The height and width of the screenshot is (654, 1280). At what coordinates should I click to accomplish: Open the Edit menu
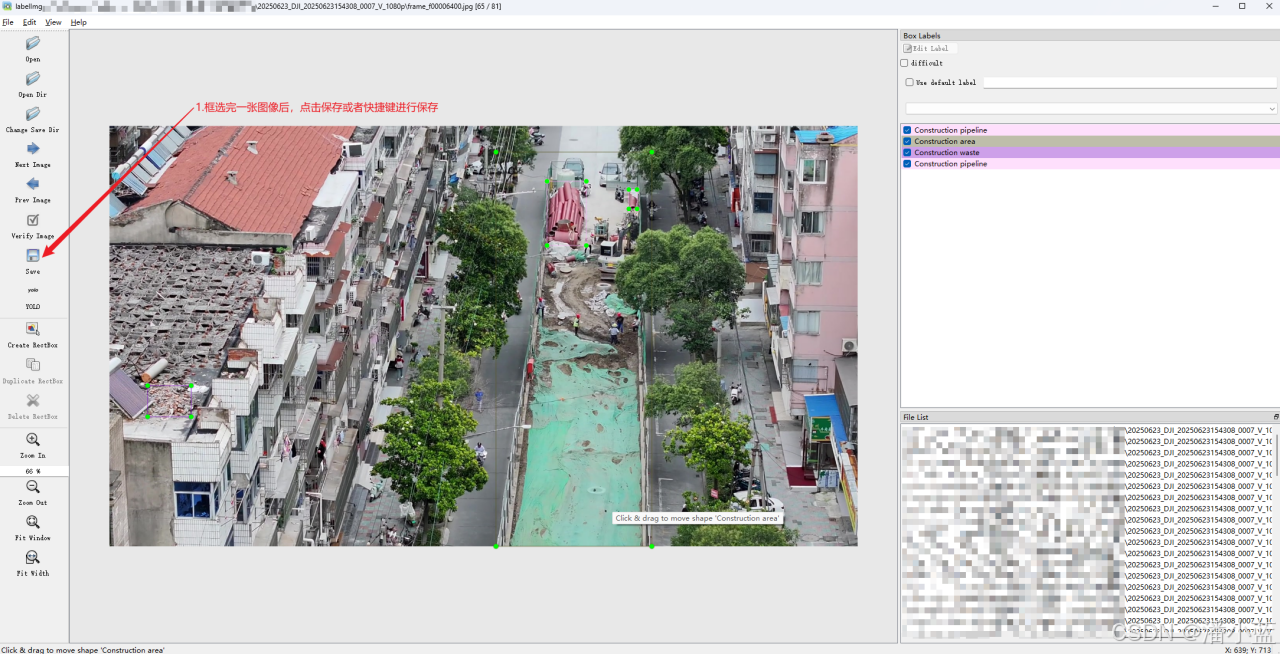point(30,22)
